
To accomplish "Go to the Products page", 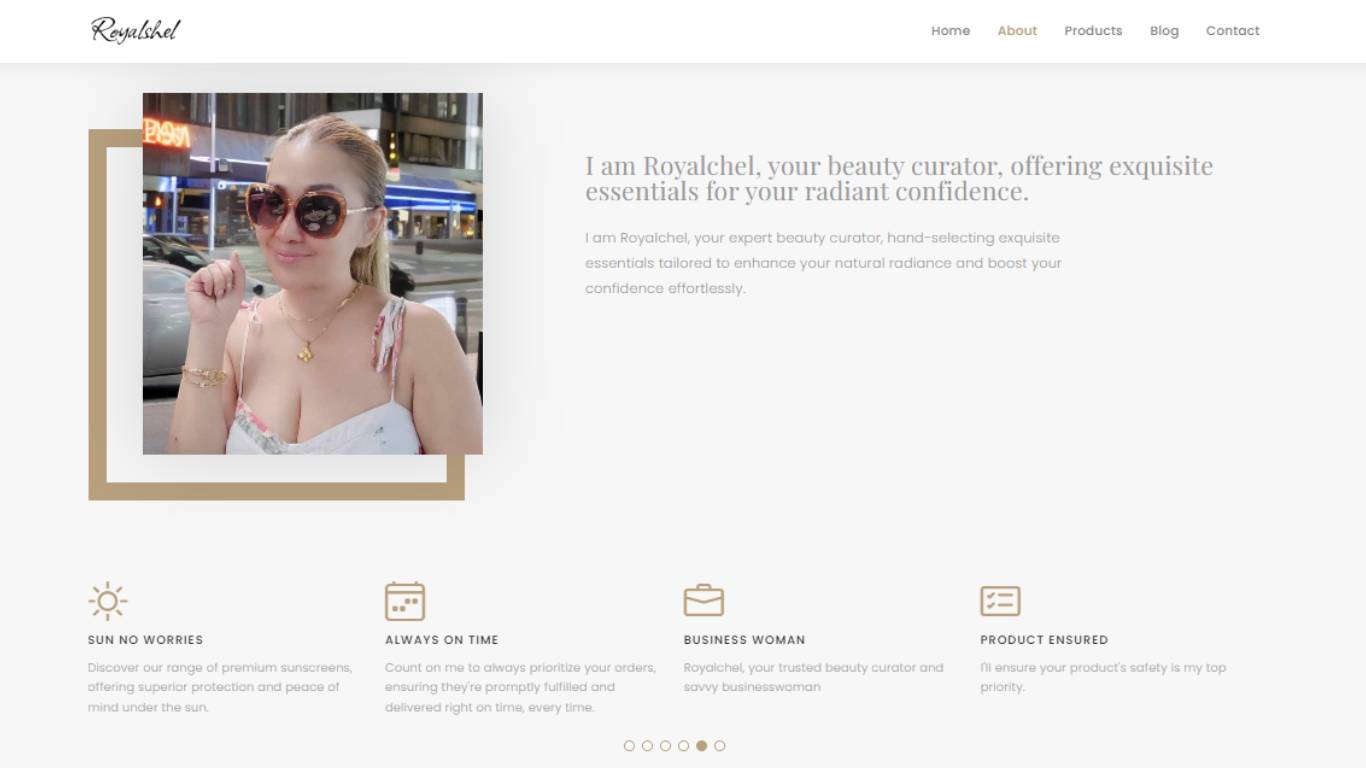I will pyautogui.click(x=1093, y=31).
